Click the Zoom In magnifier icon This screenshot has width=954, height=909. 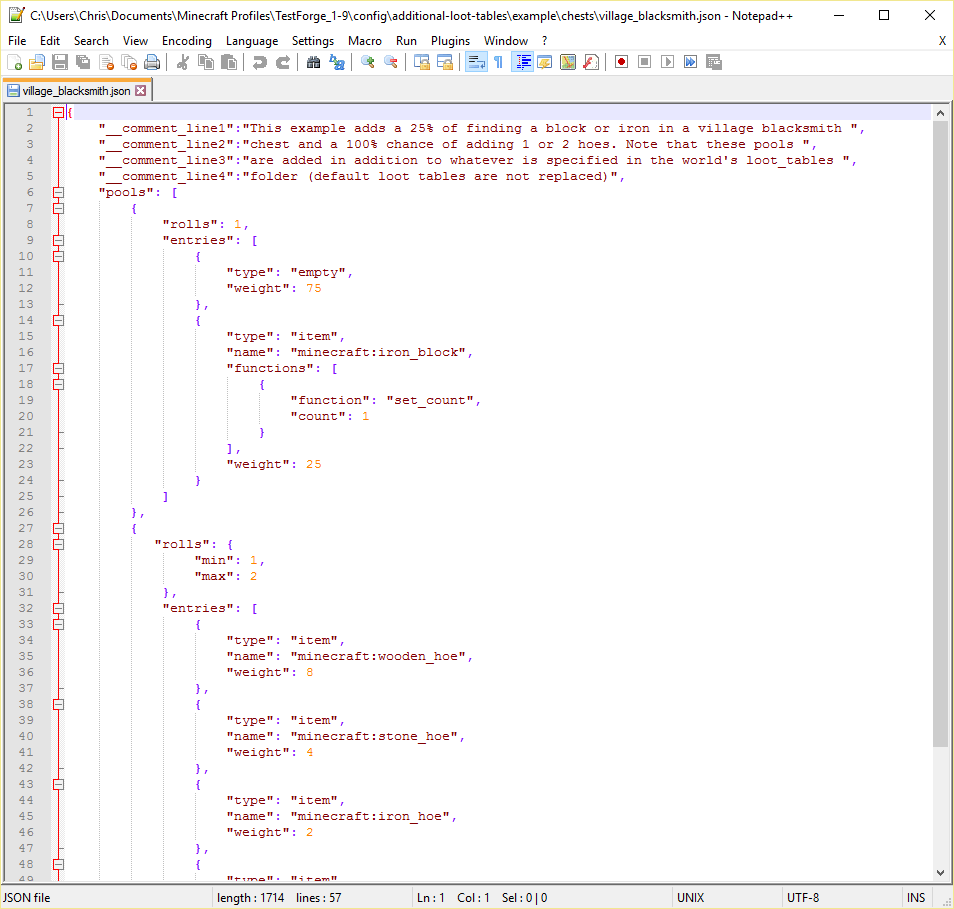[x=368, y=62]
